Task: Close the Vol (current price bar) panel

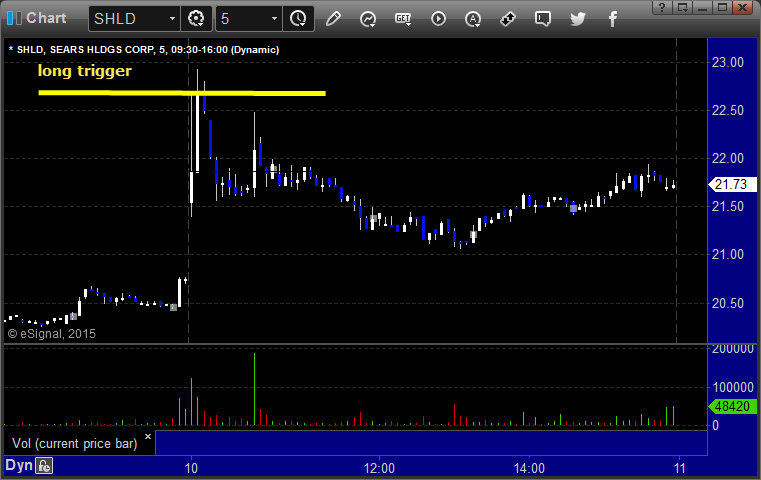Action: pyautogui.click(x=148, y=436)
